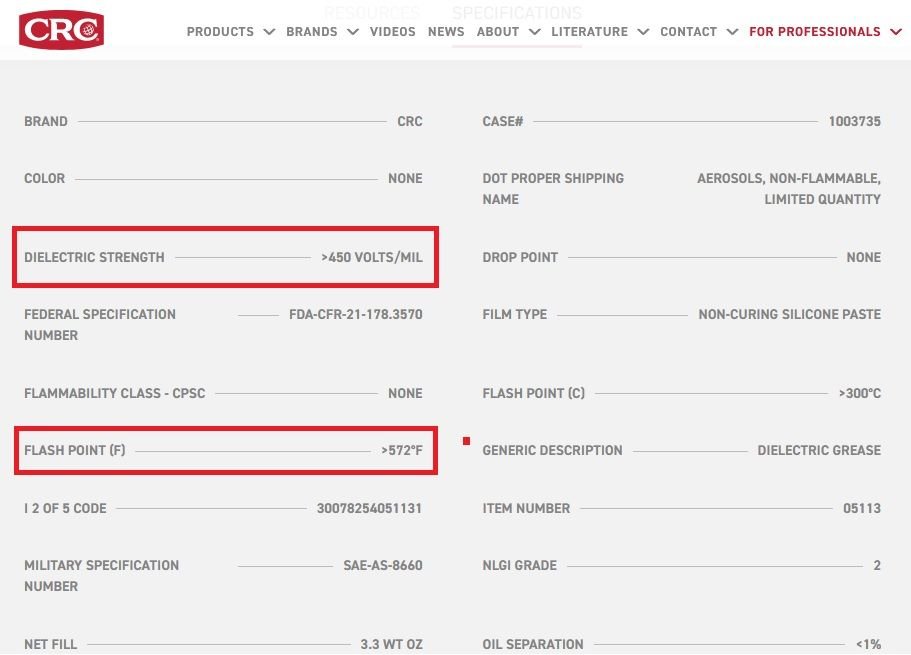Click the Brands navigation label

(x=312, y=32)
